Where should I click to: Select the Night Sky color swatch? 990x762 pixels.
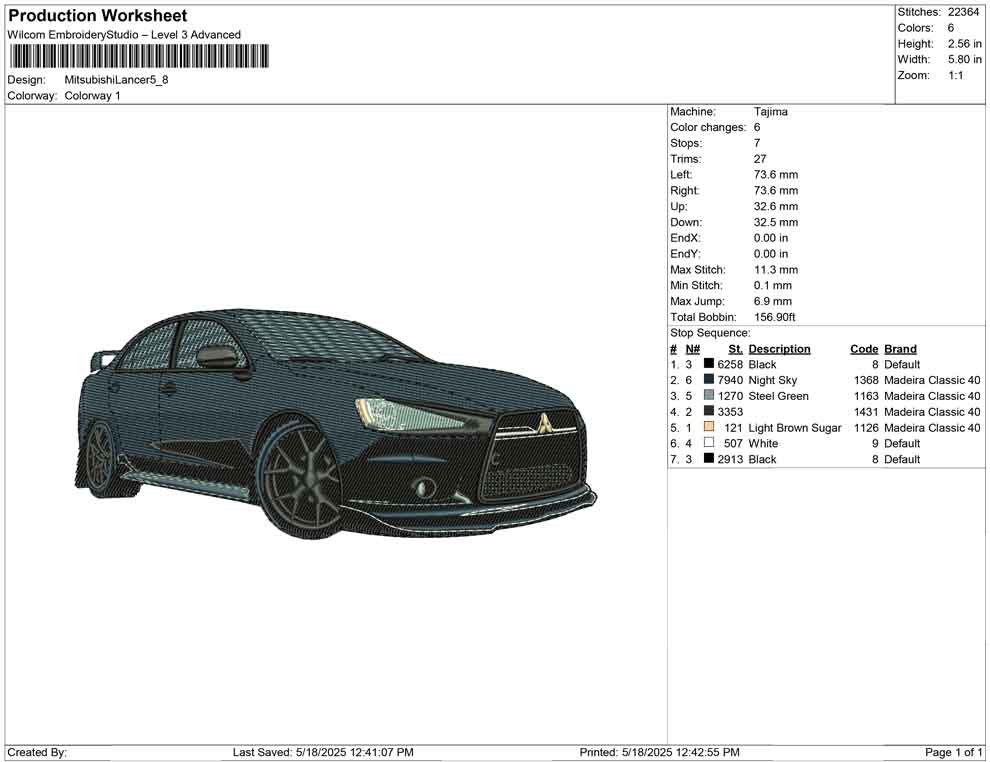[x=709, y=381]
